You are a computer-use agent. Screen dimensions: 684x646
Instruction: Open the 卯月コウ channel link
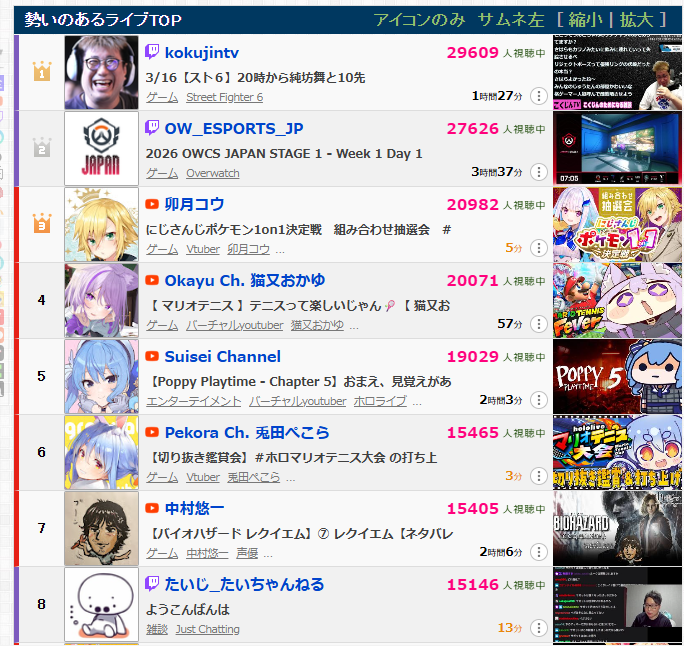click(x=194, y=204)
